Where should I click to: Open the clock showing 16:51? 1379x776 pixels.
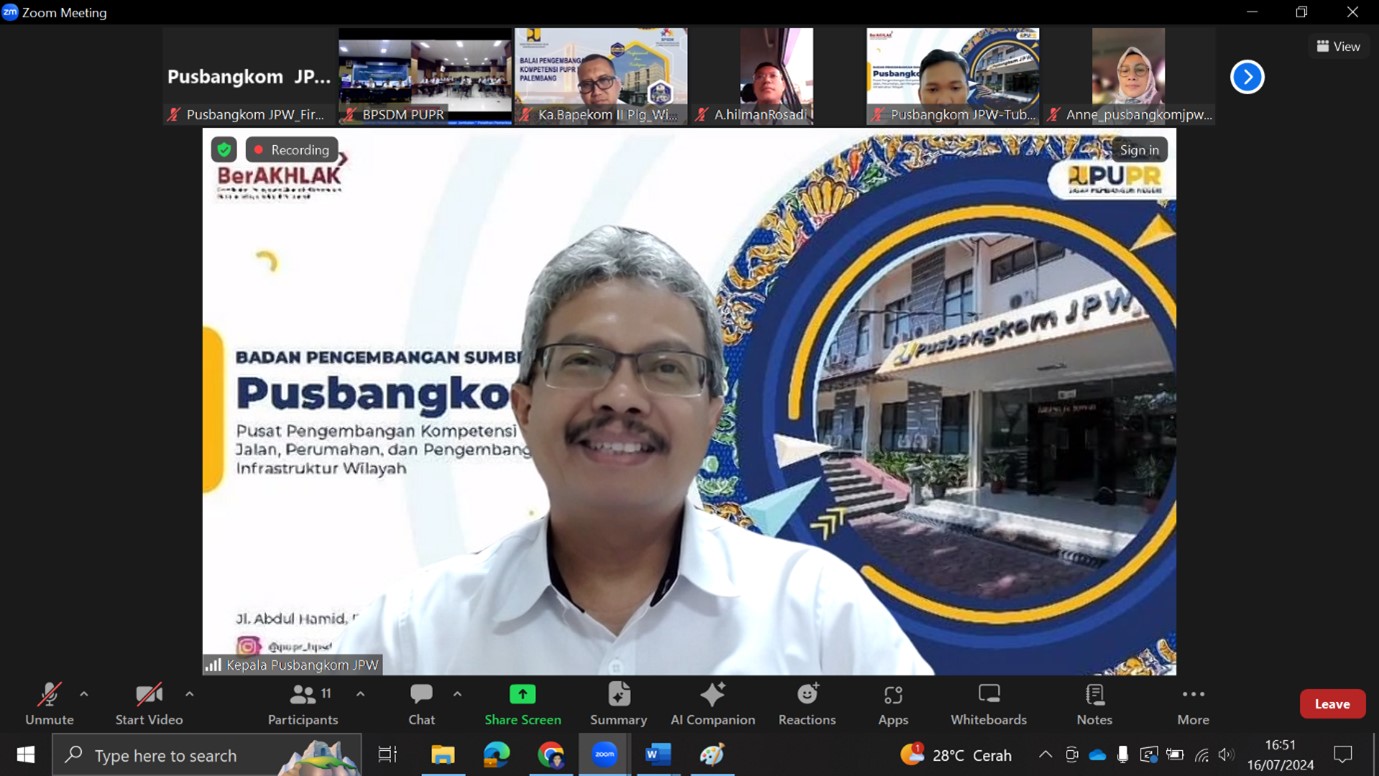click(1280, 755)
